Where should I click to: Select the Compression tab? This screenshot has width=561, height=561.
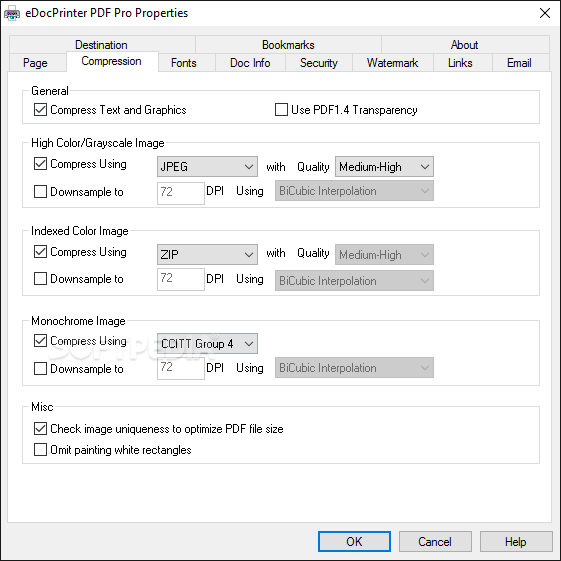(x=112, y=61)
